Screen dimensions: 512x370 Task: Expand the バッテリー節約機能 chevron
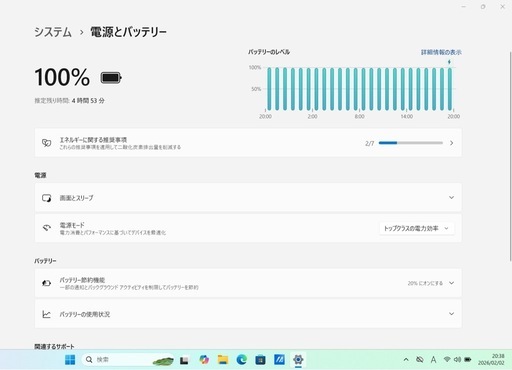click(451, 283)
